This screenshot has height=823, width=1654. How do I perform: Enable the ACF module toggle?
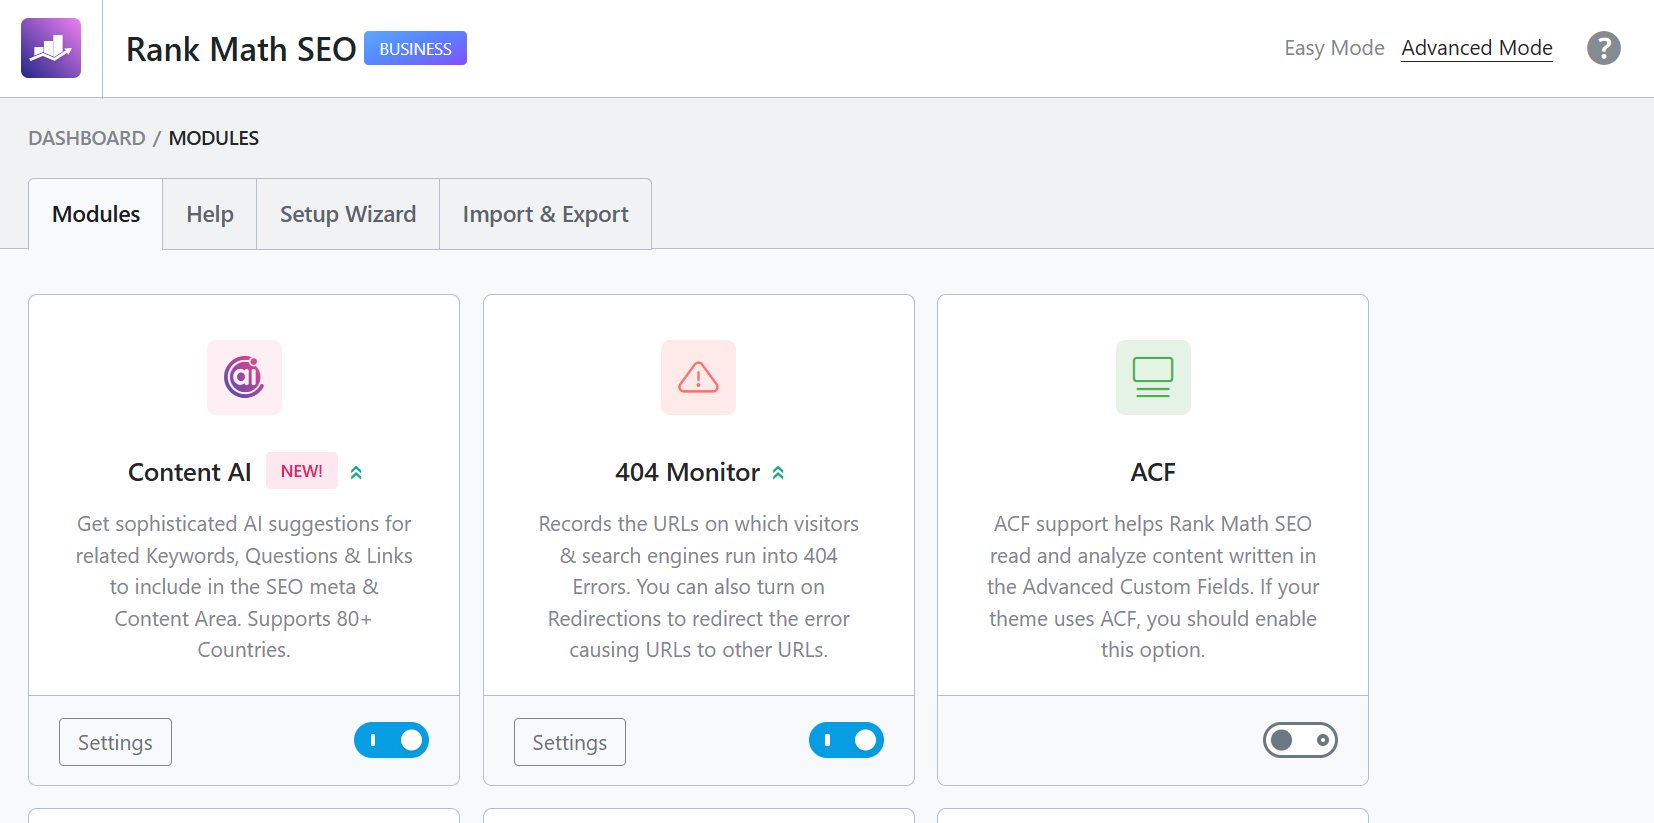1300,740
